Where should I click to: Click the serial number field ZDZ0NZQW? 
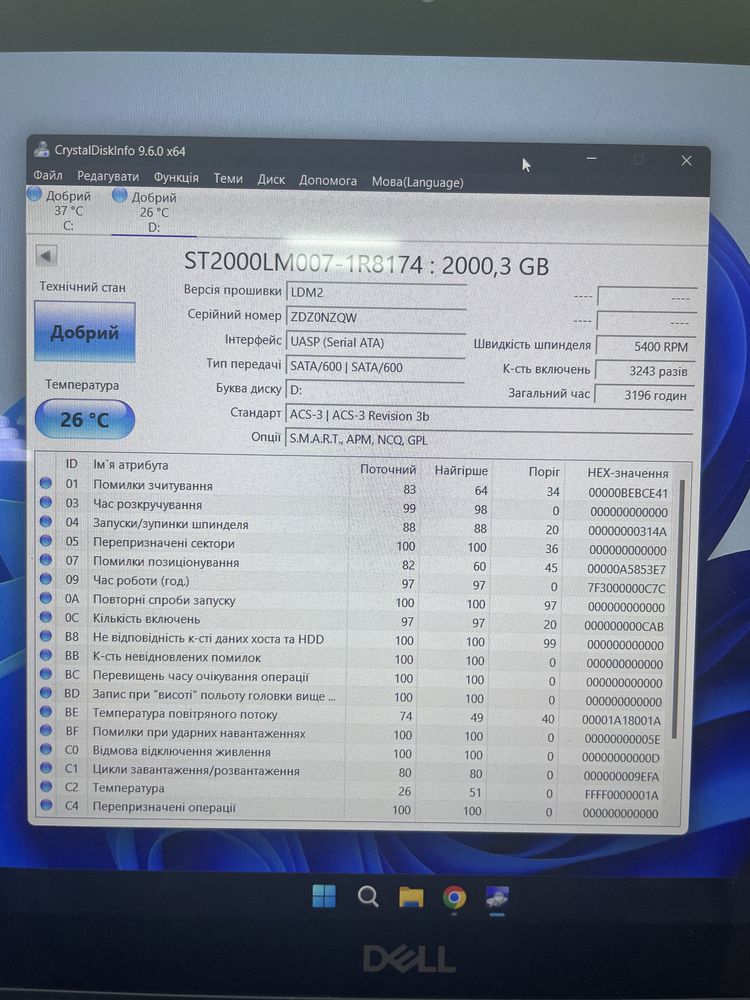(x=375, y=318)
